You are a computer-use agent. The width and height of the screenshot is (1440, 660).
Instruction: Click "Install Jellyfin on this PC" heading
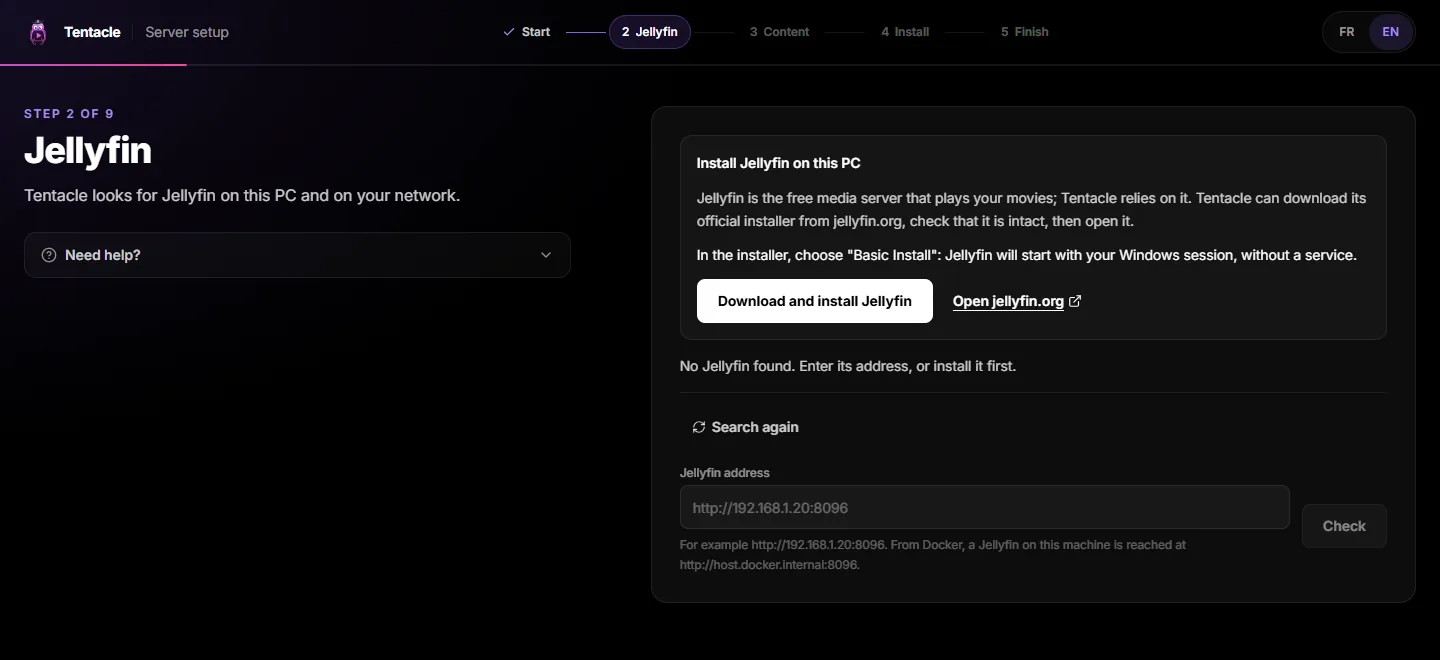778,163
